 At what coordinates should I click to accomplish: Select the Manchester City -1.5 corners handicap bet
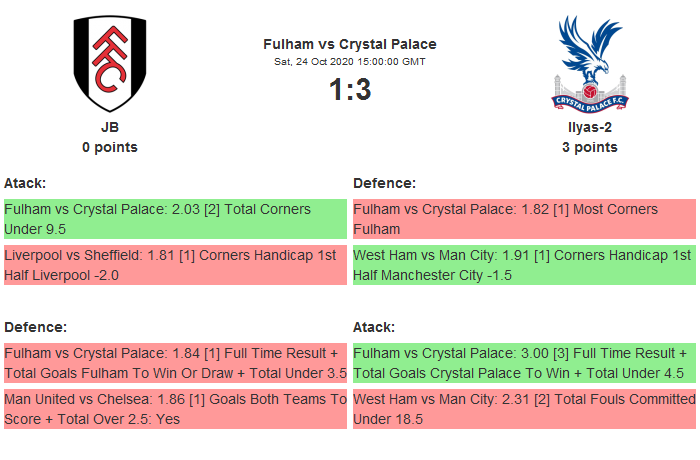point(523,265)
